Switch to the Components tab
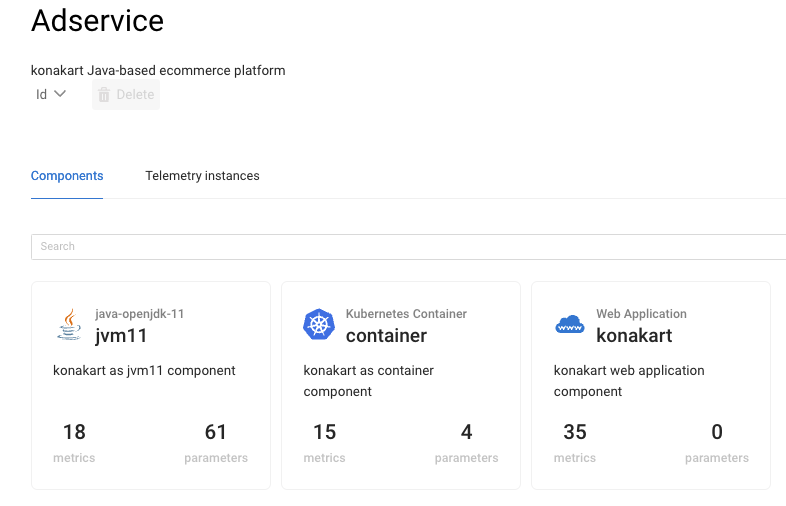This screenshot has width=786, height=506. click(67, 176)
